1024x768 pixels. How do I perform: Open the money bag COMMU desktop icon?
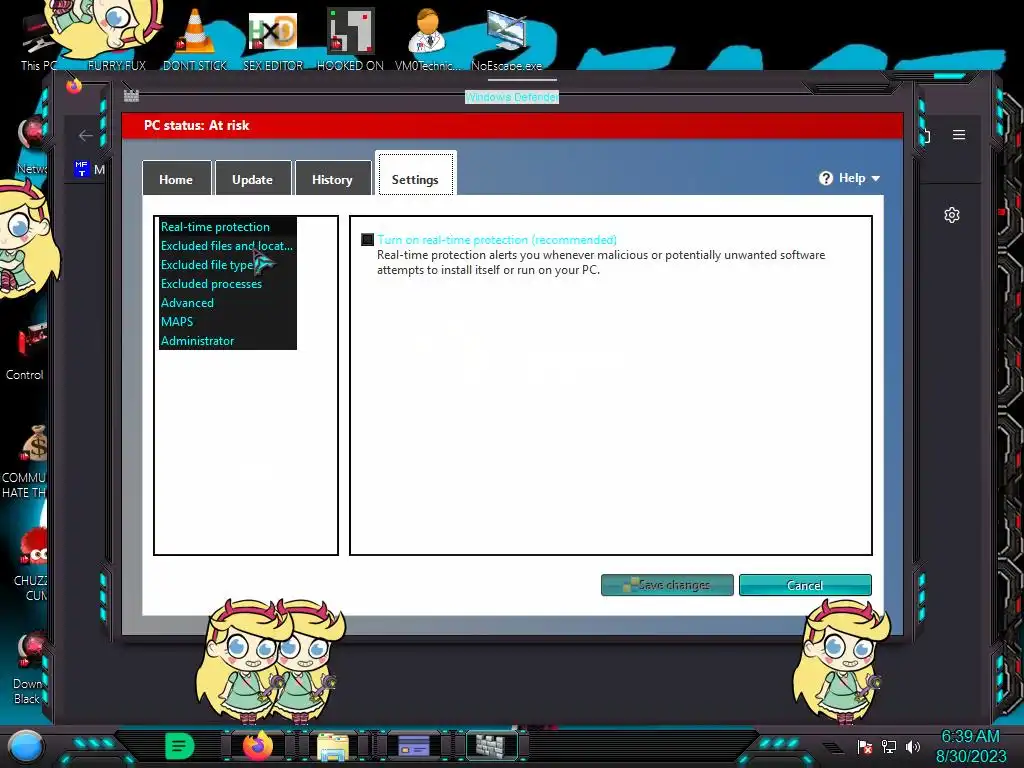pos(26,462)
